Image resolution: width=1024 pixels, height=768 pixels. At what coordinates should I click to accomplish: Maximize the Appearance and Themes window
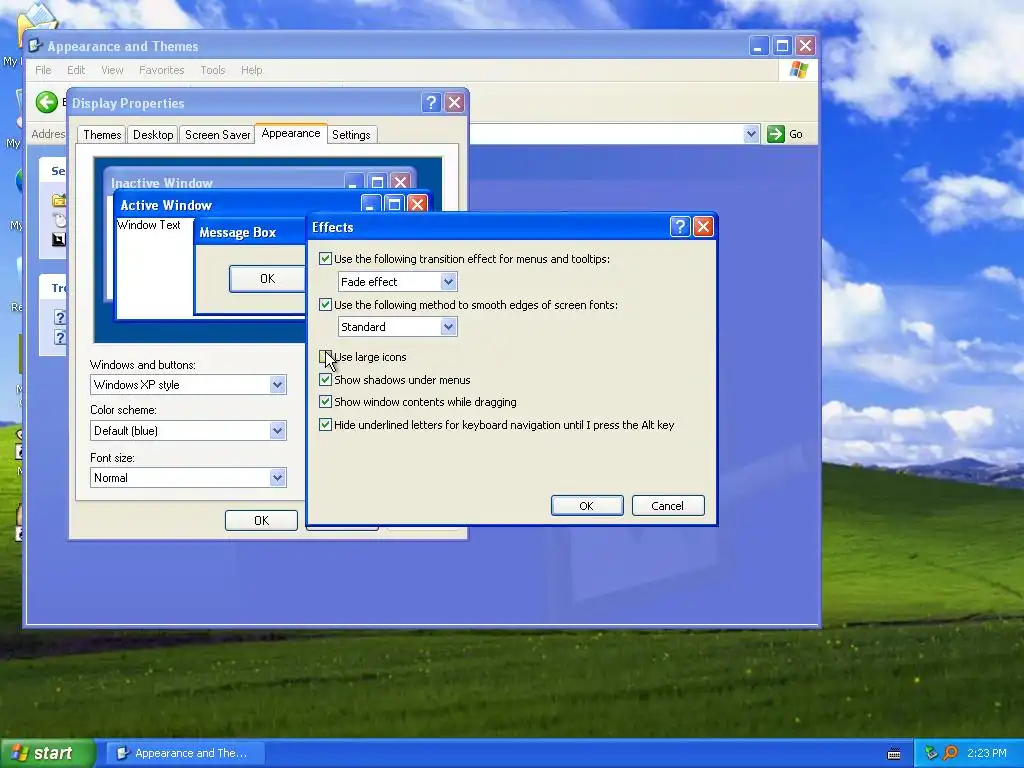pos(782,46)
